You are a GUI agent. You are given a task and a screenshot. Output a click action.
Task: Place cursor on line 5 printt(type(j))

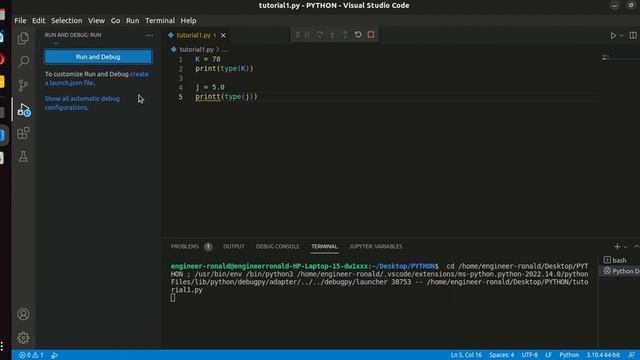coord(227,97)
